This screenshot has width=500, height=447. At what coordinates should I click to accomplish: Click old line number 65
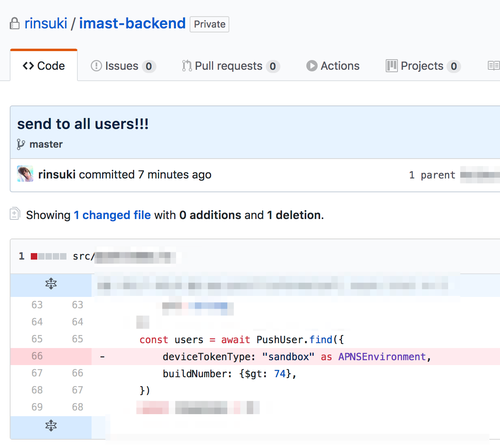pyautogui.click(x=37, y=339)
